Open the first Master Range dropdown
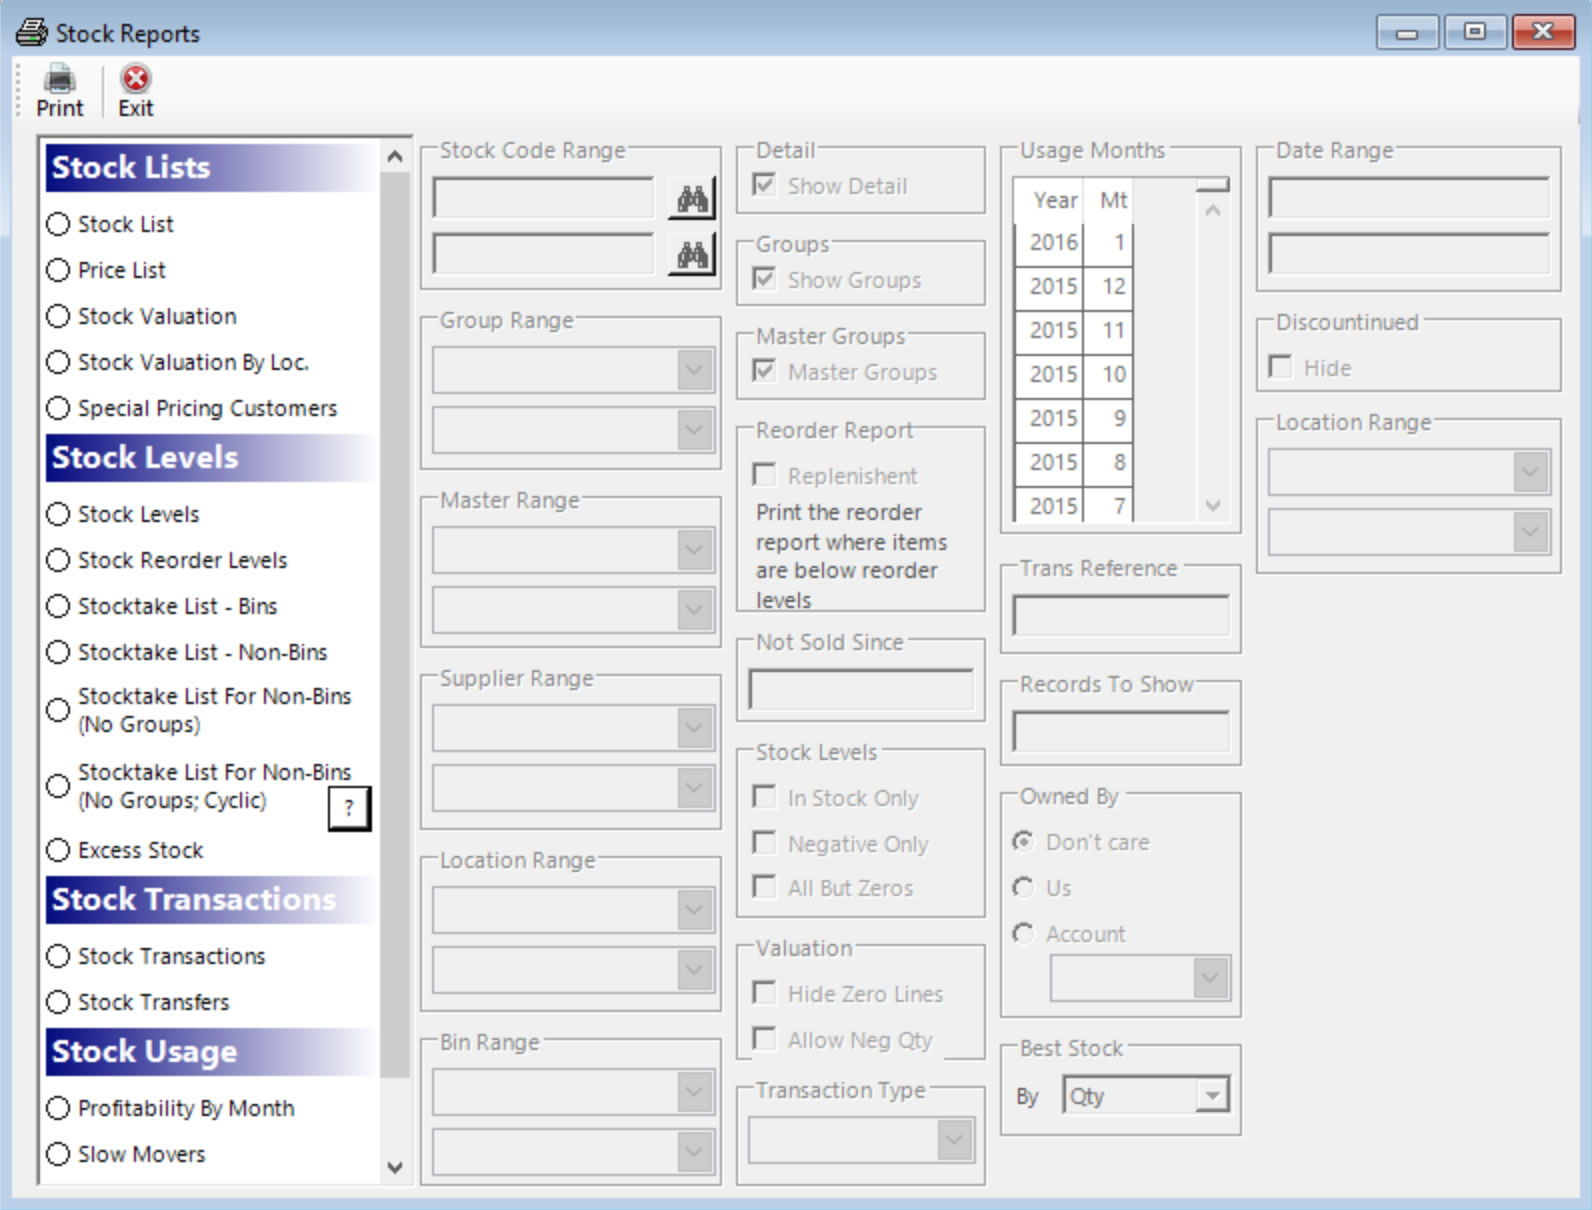The width and height of the screenshot is (1592, 1210). (x=694, y=550)
